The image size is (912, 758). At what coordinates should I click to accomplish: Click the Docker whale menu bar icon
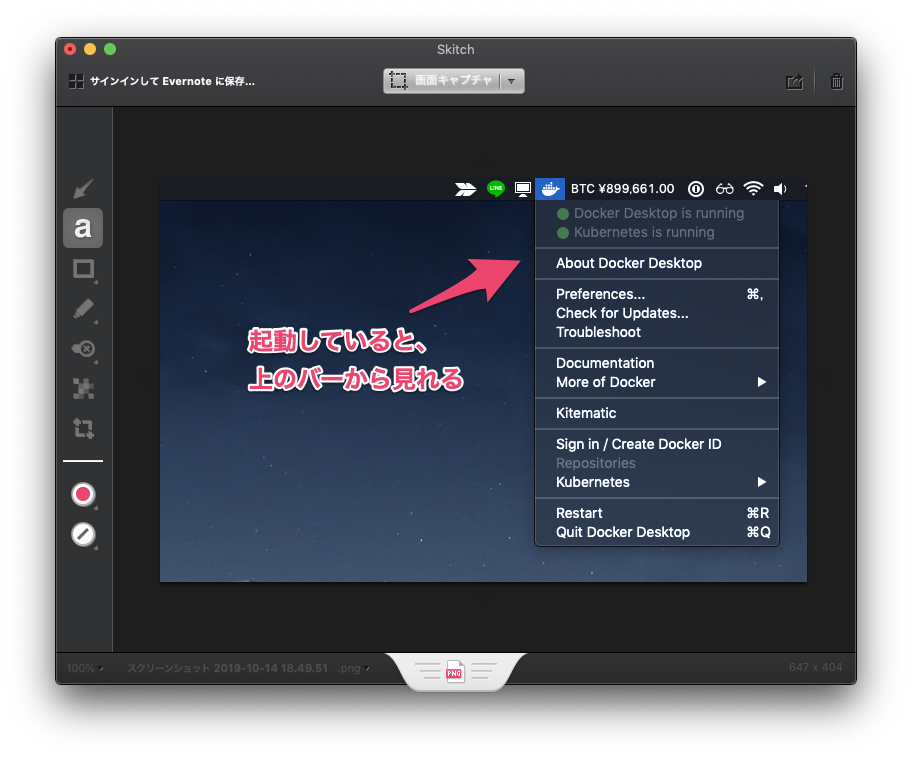pos(550,189)
